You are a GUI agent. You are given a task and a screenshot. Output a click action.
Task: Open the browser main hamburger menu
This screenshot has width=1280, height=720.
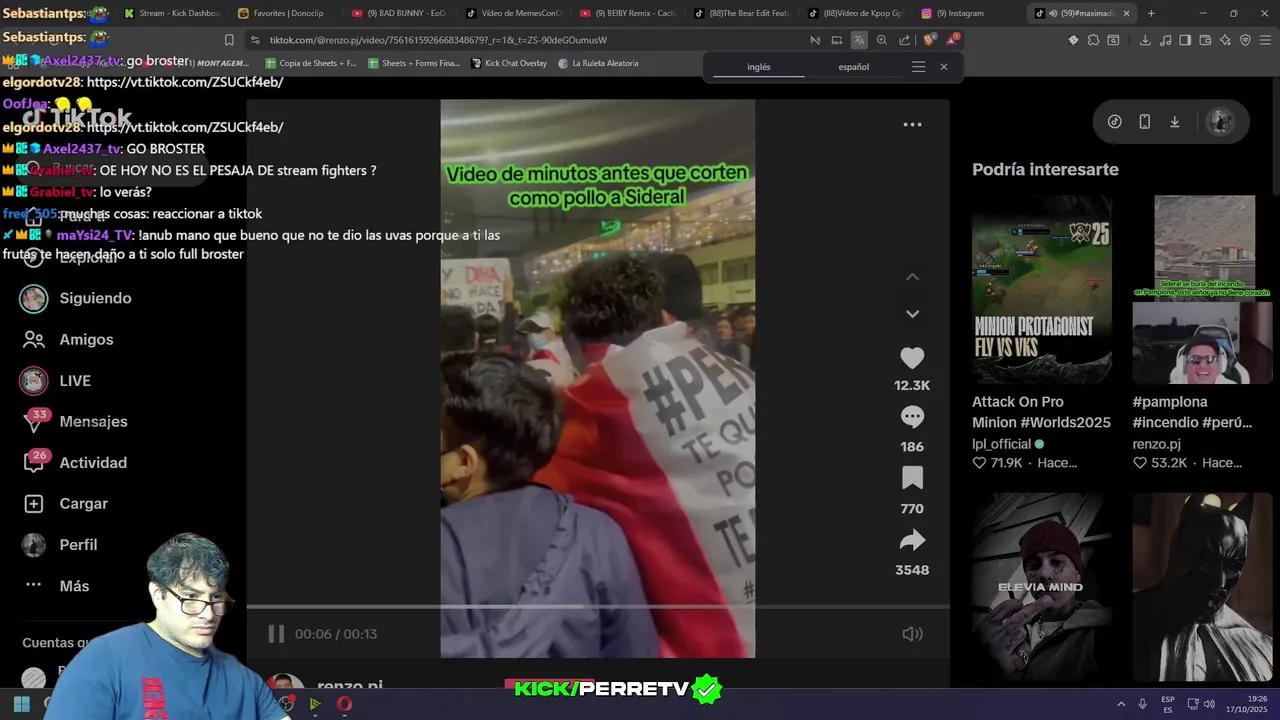pyautogui.click(x=1266, y=40)
